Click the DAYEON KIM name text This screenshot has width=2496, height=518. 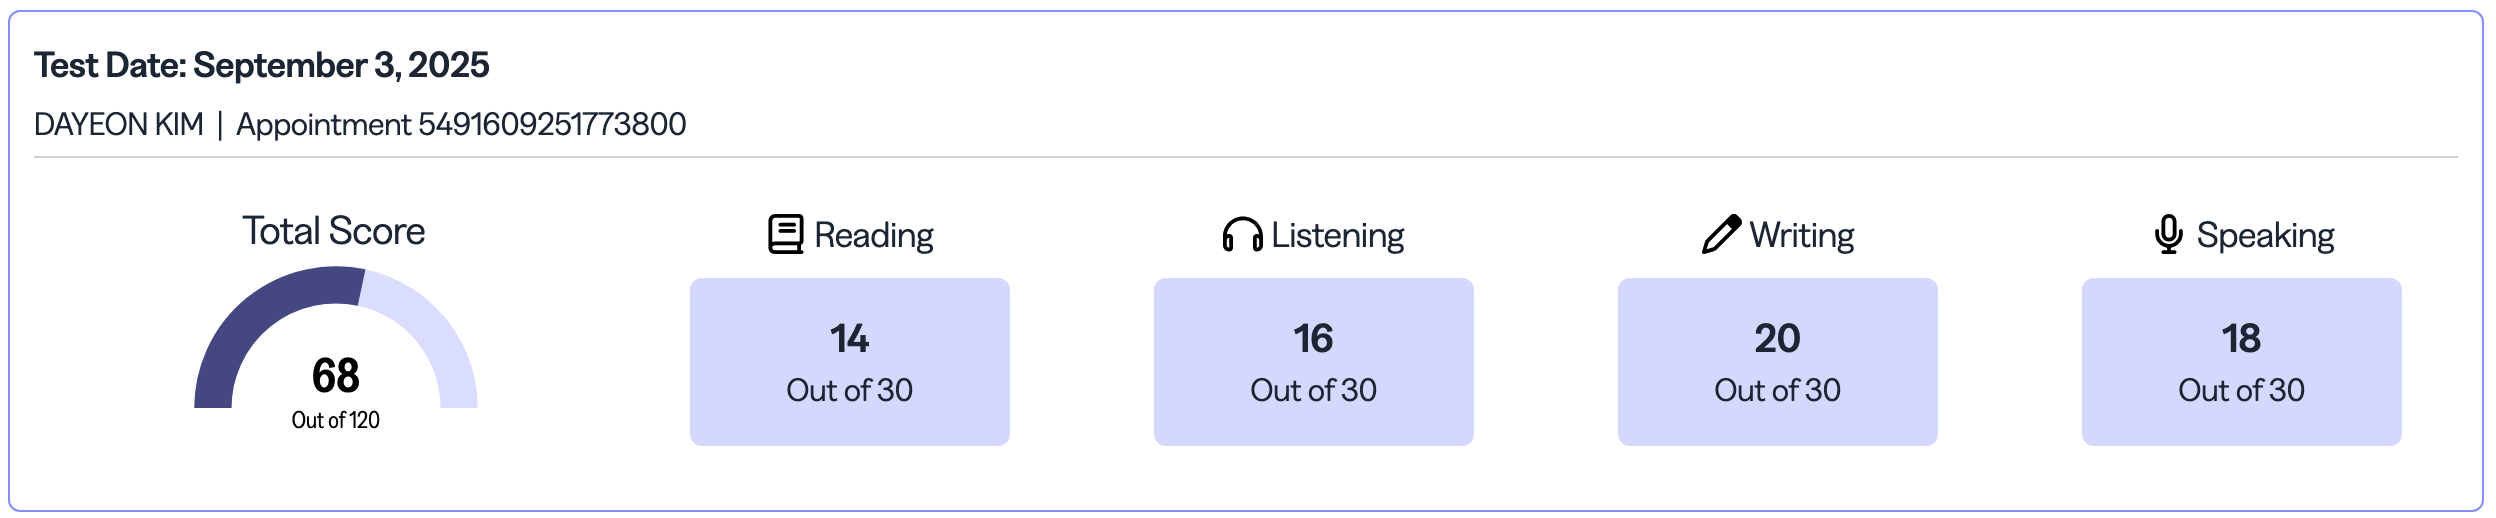point(119,125)
